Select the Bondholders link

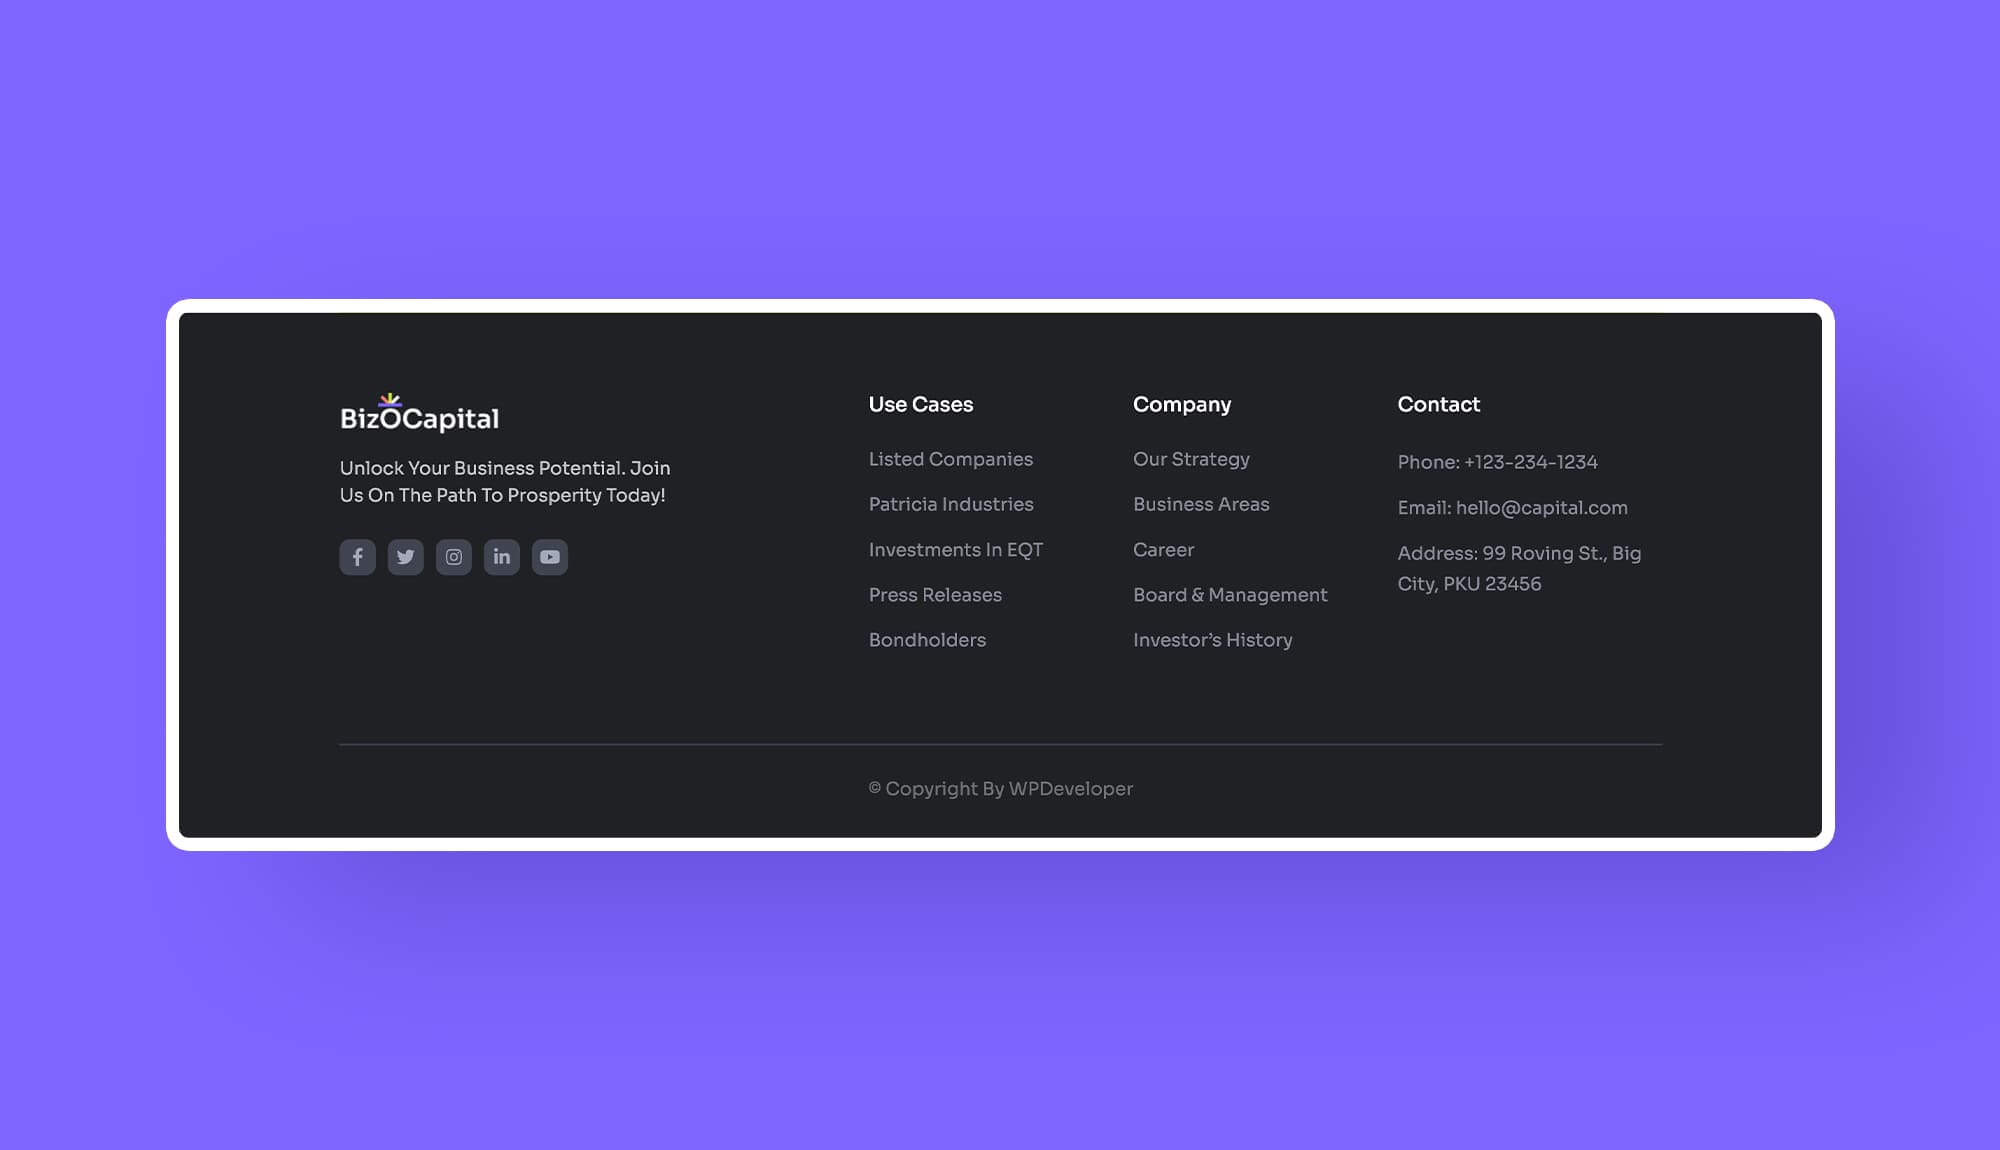click(x=927, y=640)
